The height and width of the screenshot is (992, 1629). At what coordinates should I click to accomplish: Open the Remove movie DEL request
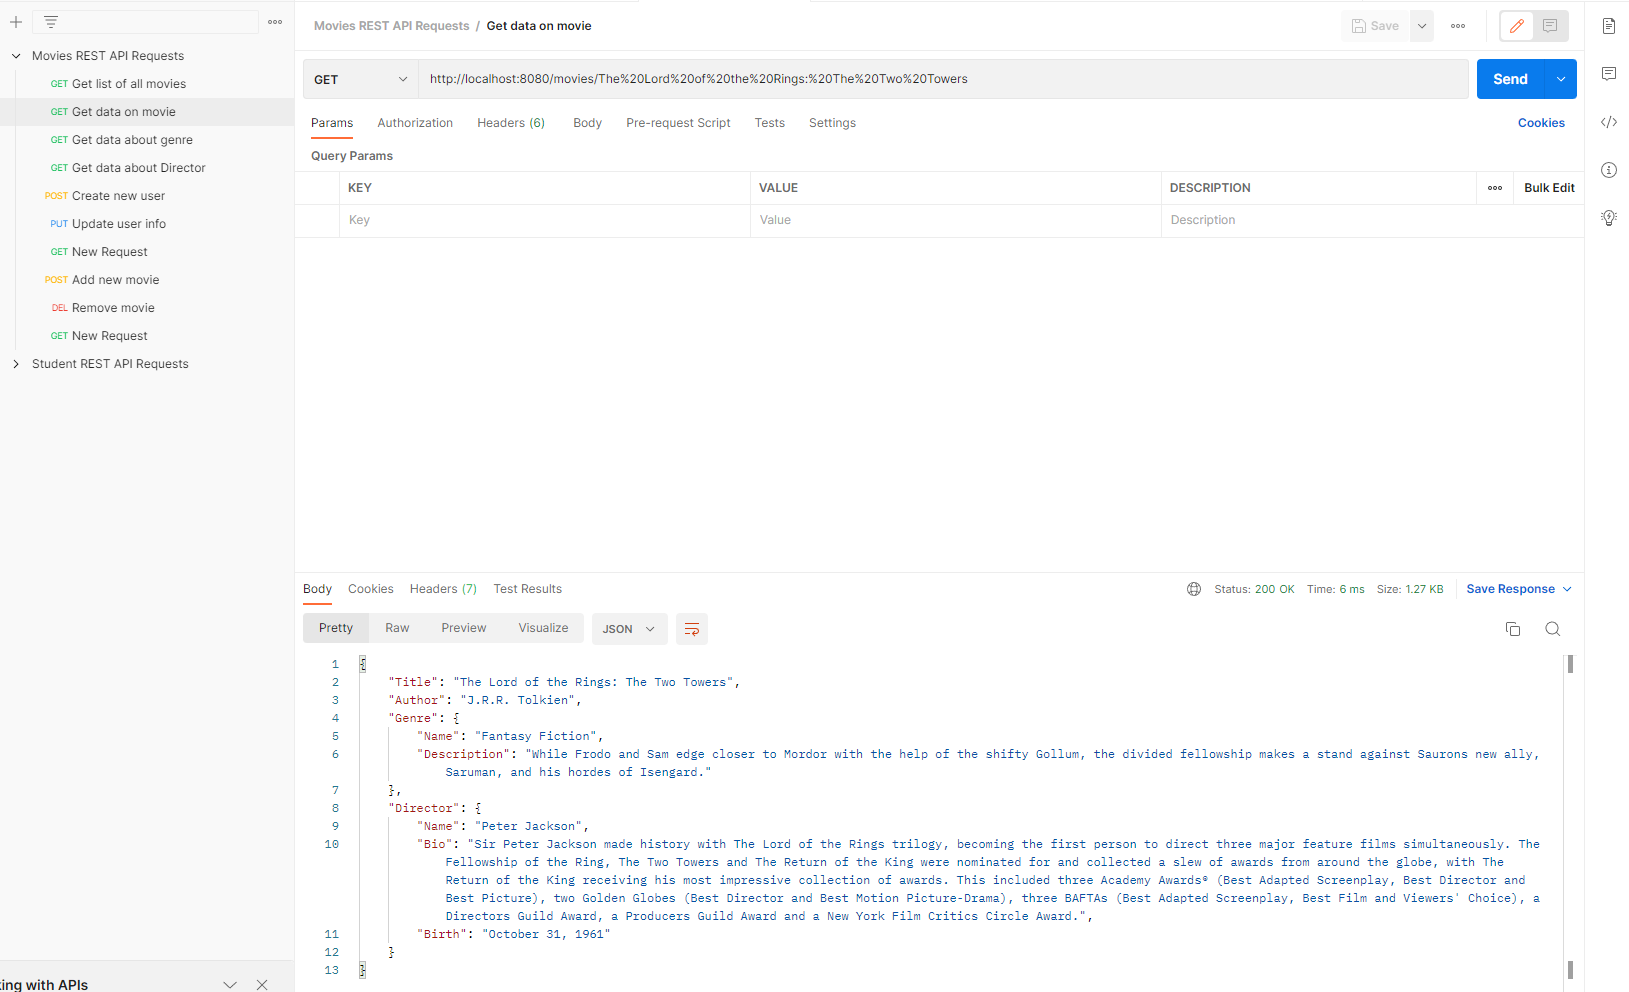tap(147, 308)
